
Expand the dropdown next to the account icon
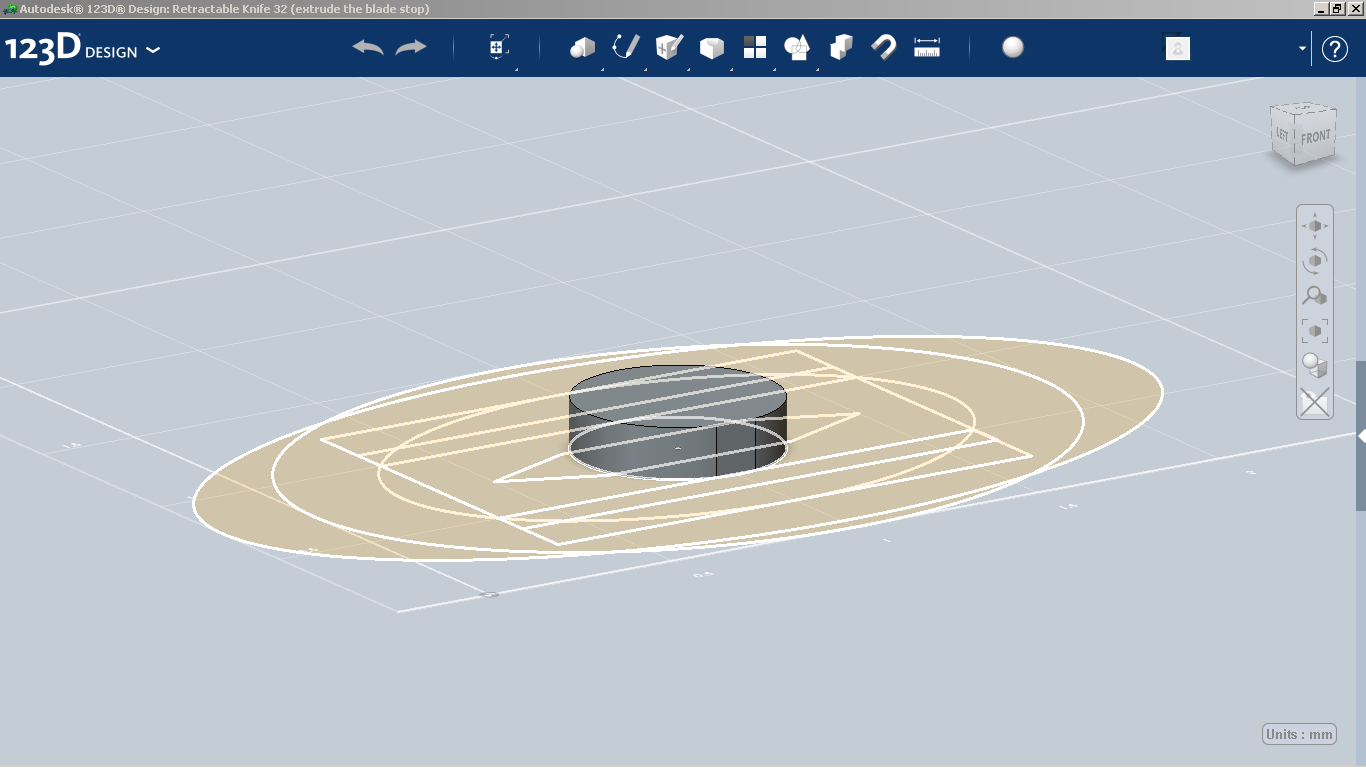click(1300, 48)
